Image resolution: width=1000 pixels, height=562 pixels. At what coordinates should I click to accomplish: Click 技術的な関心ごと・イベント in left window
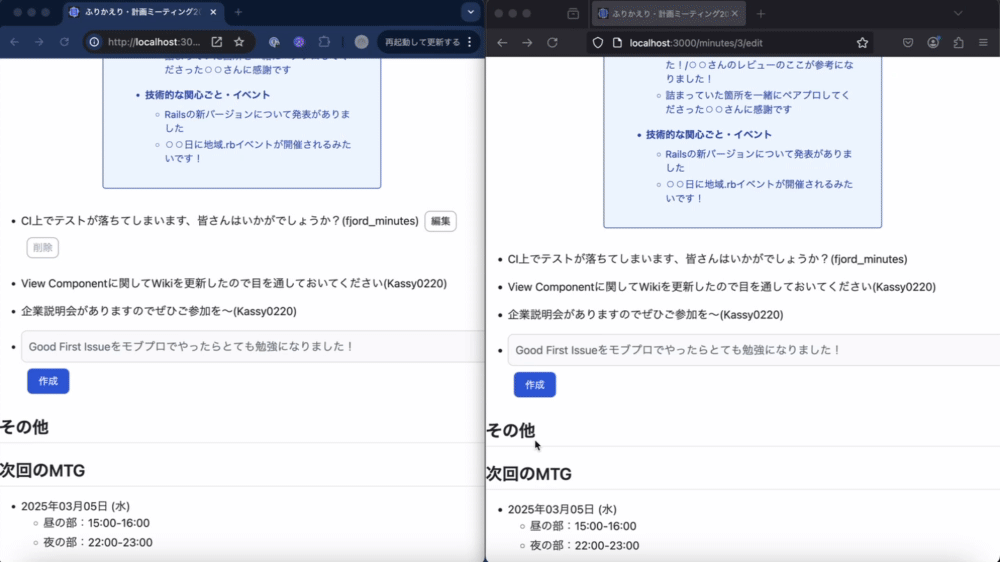(x=207, y=94)
